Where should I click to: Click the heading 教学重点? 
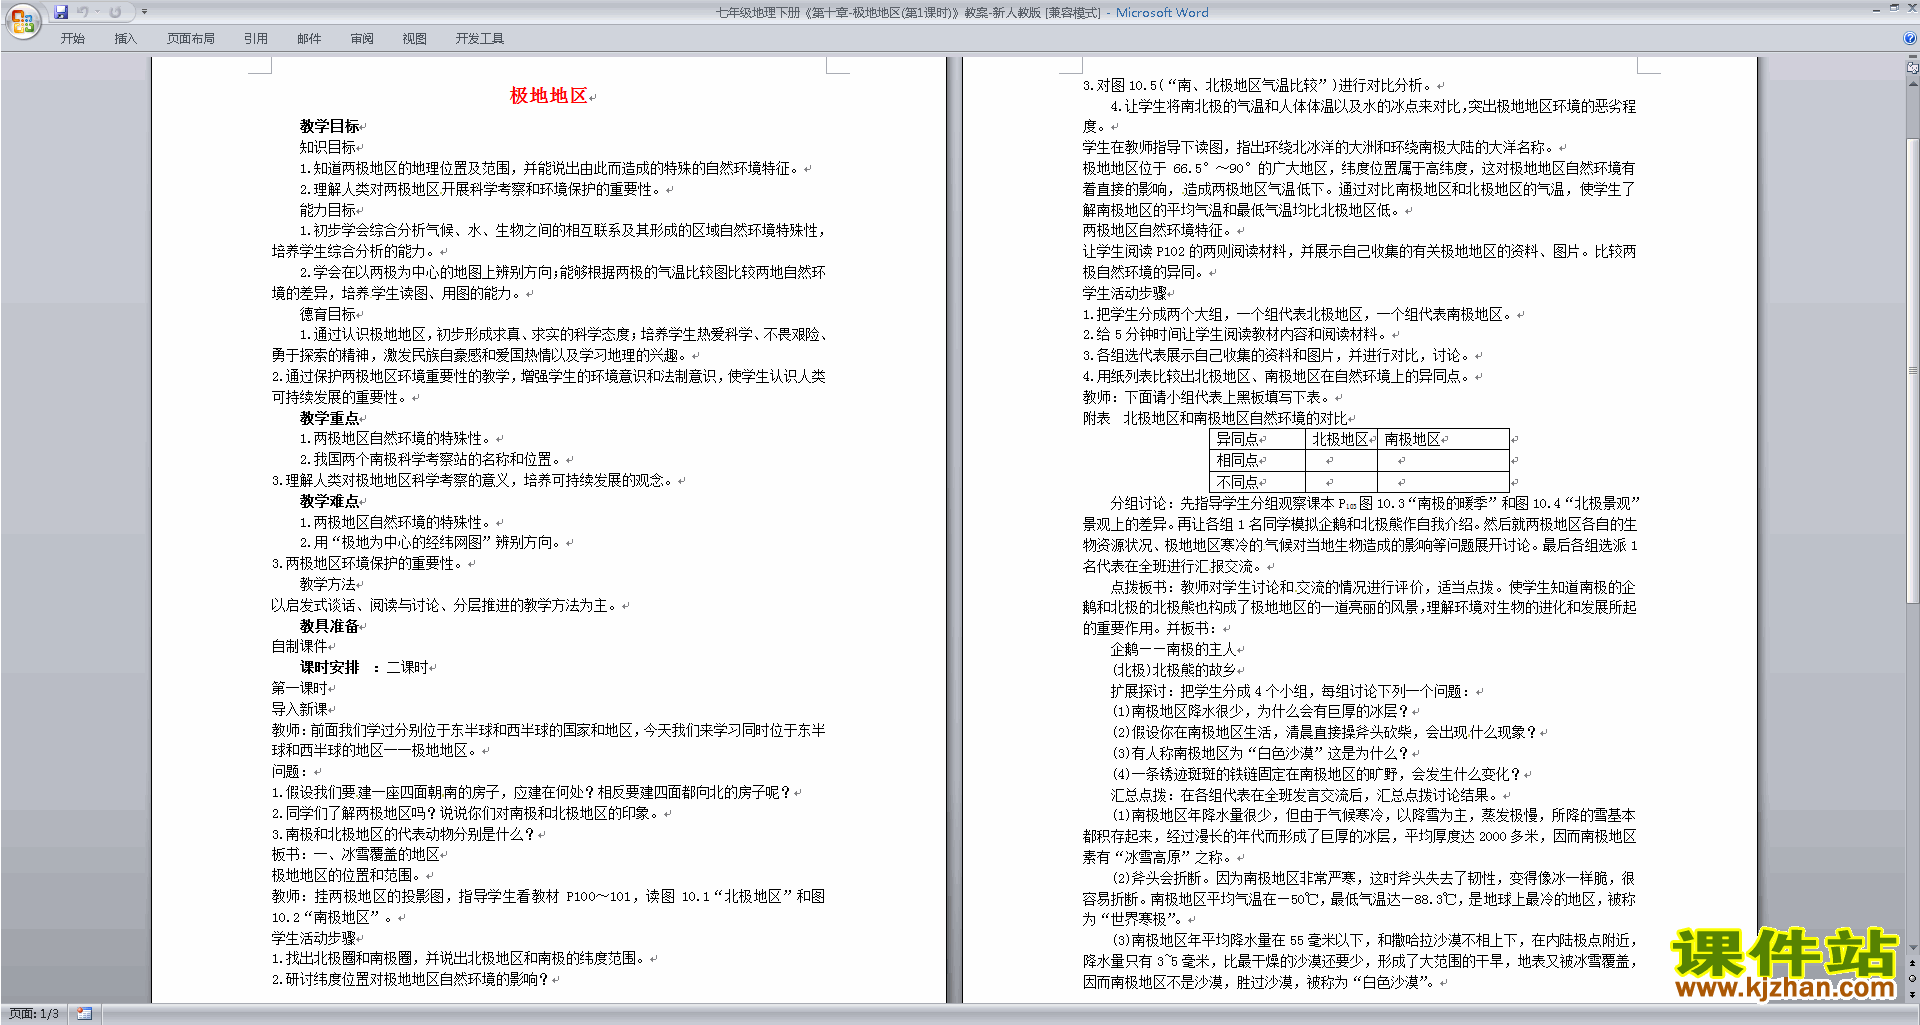[329, 418]
